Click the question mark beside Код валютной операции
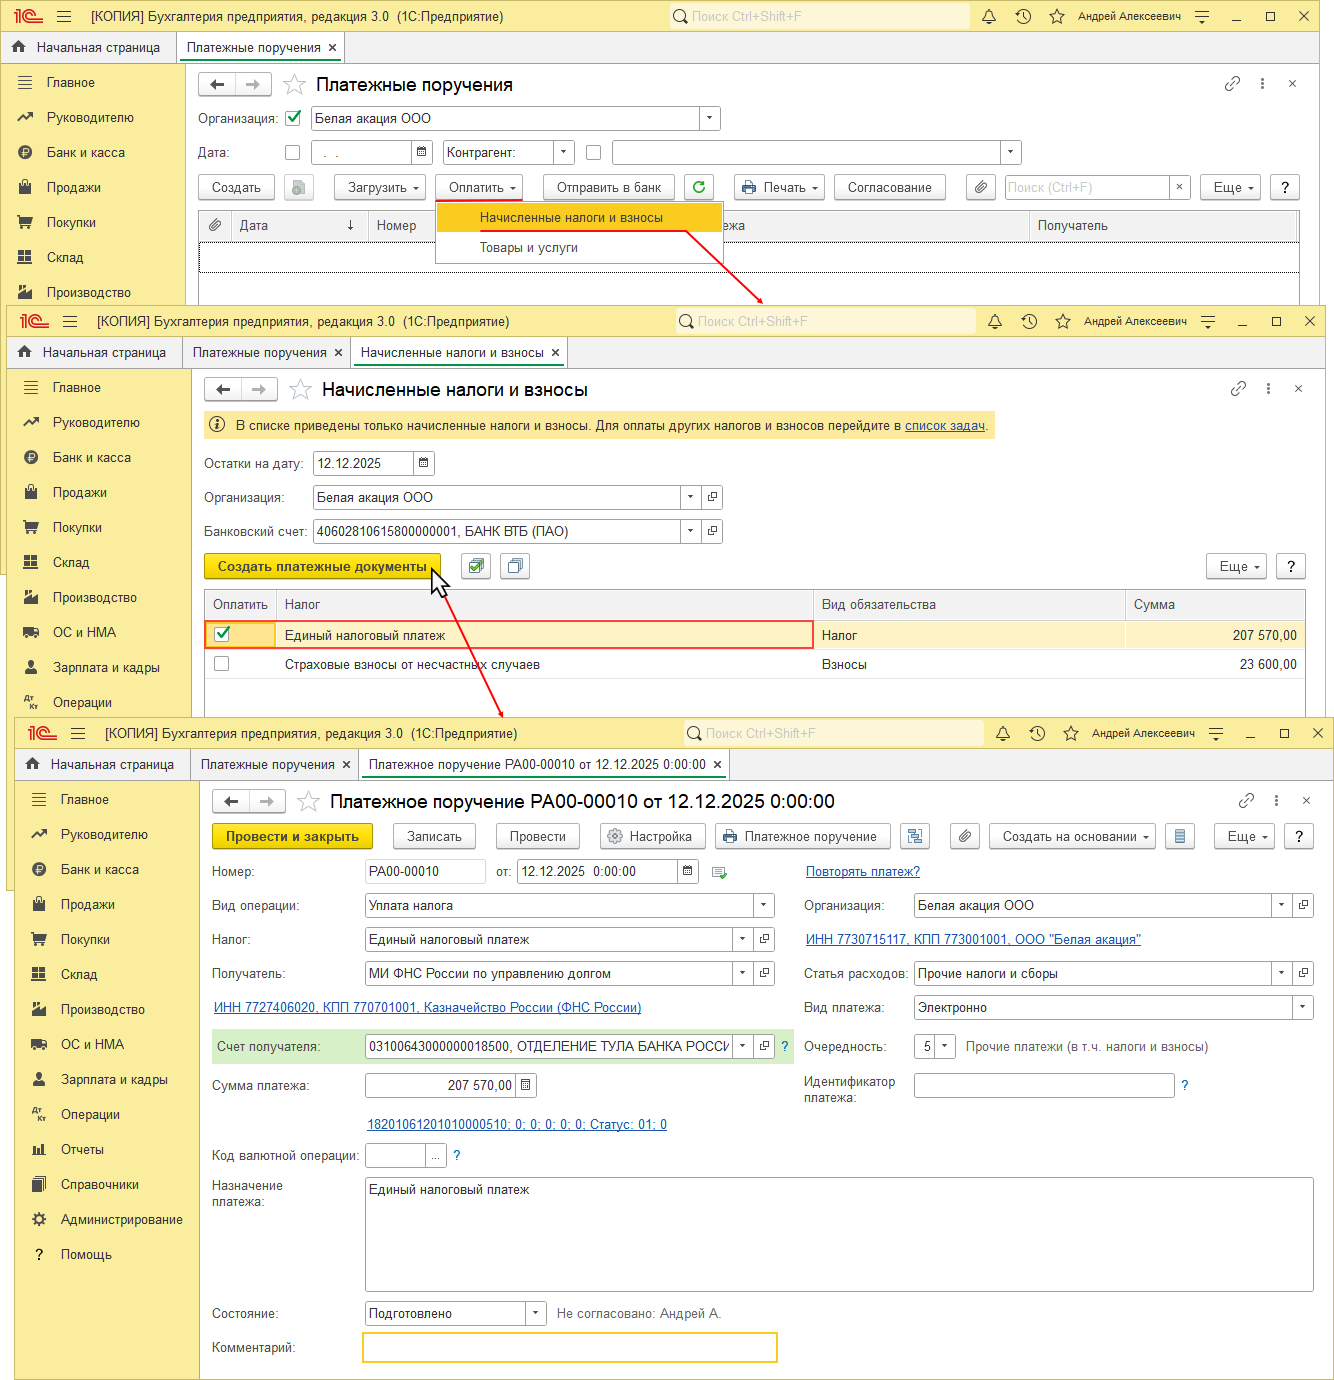This screenshot has height=1380, width=1334. 457,1155
